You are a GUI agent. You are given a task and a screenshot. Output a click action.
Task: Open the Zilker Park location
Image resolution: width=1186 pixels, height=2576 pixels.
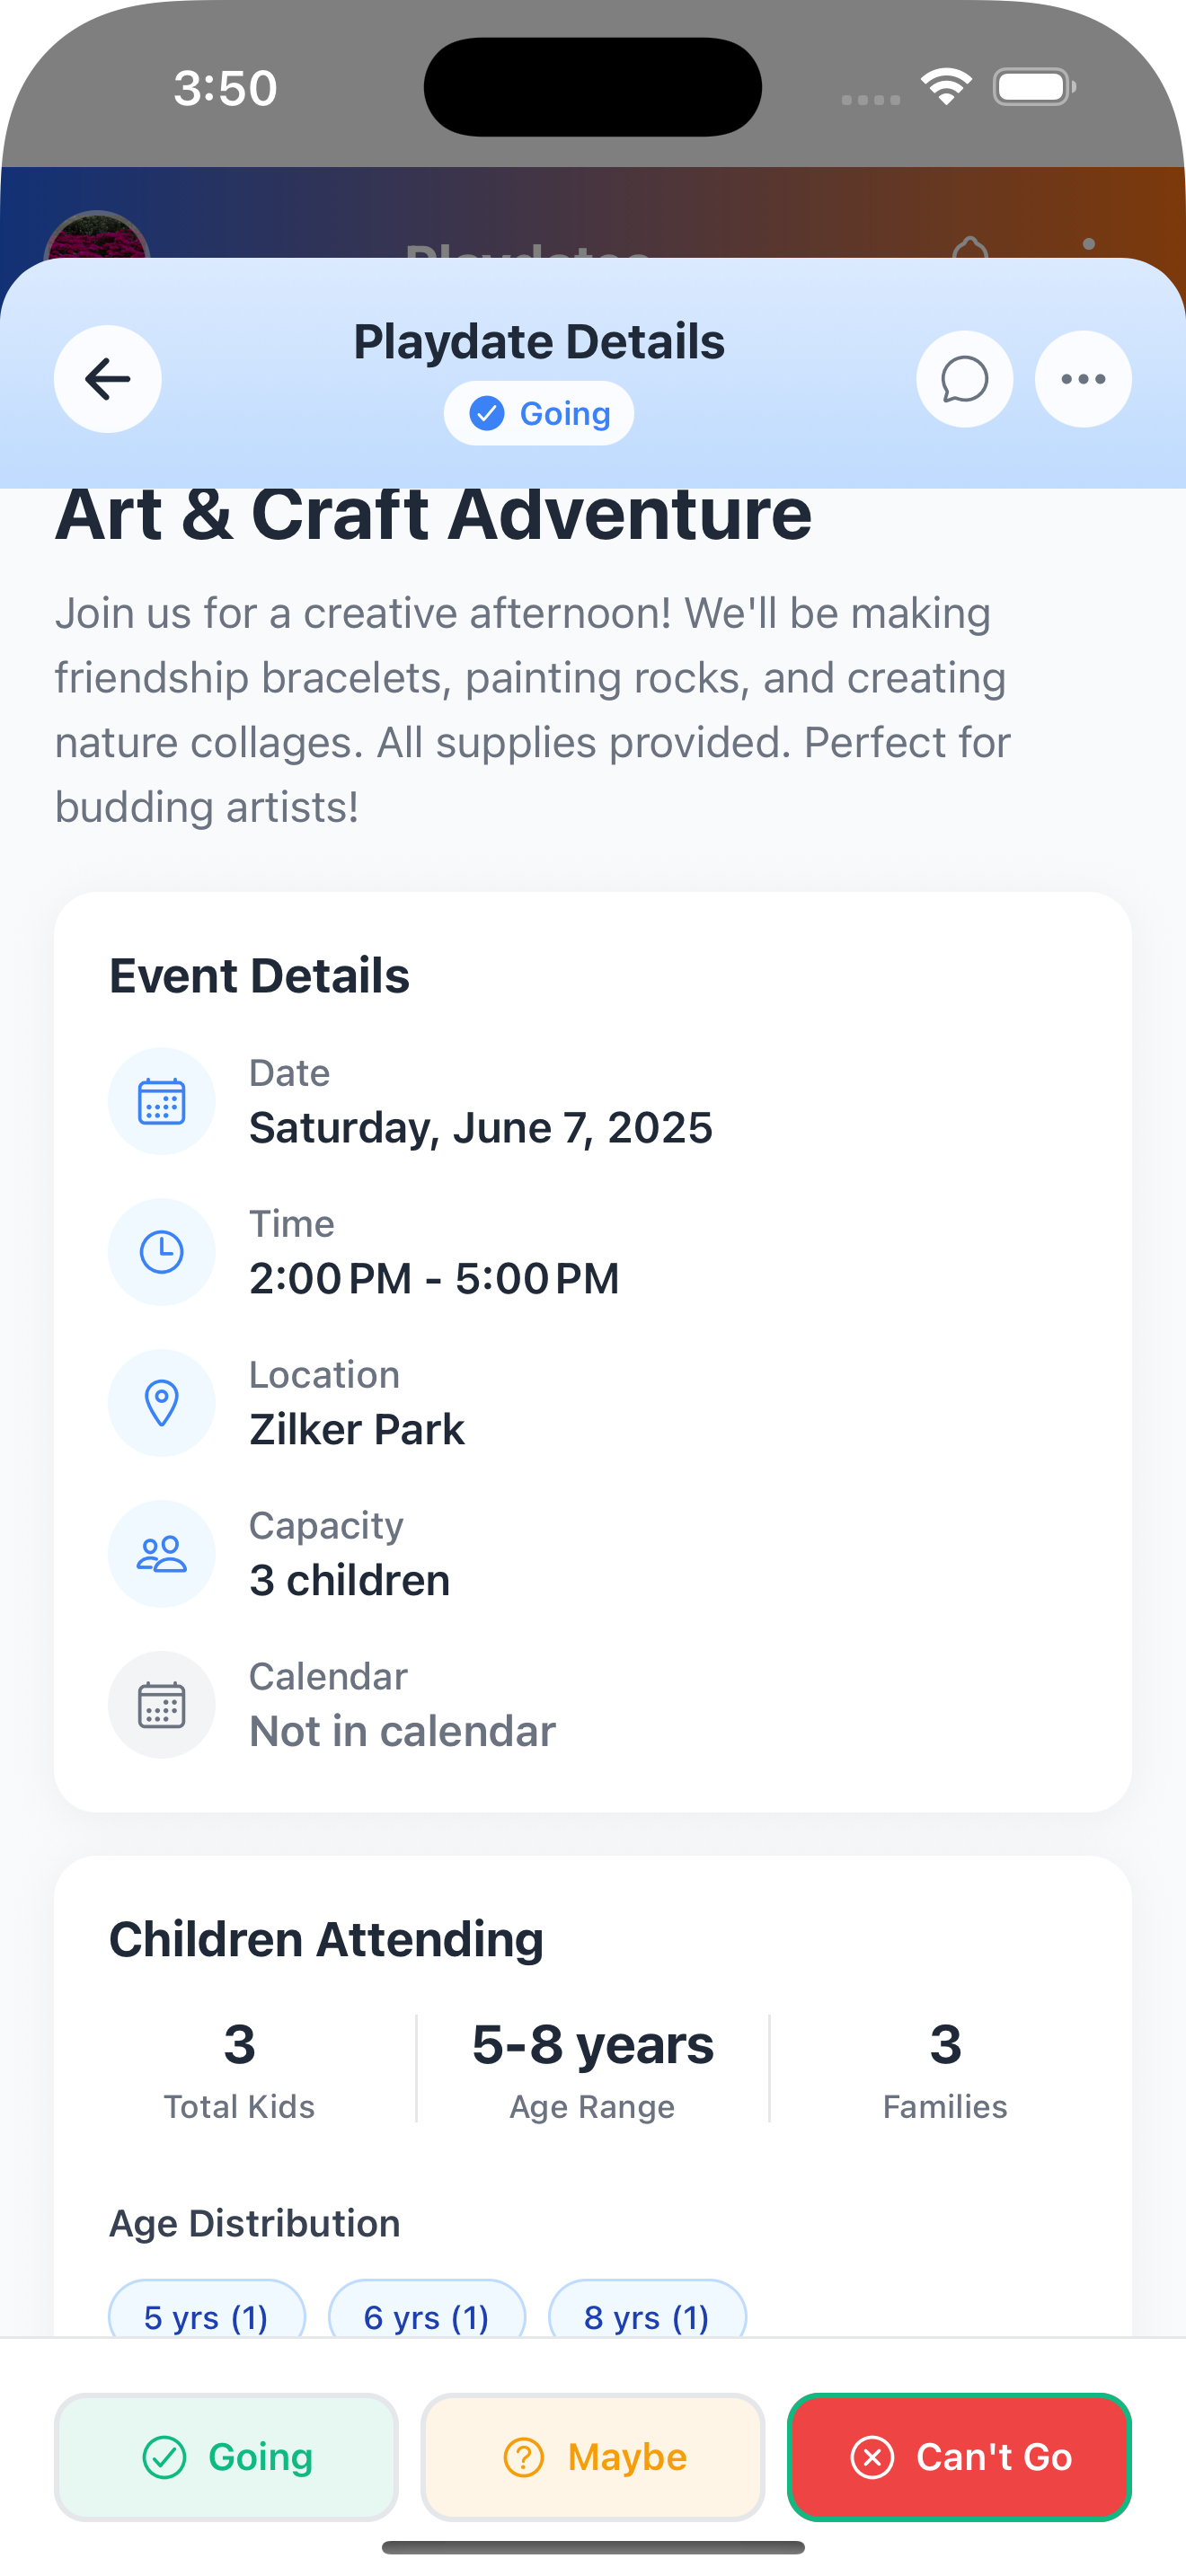click(x=357, y=1429)
